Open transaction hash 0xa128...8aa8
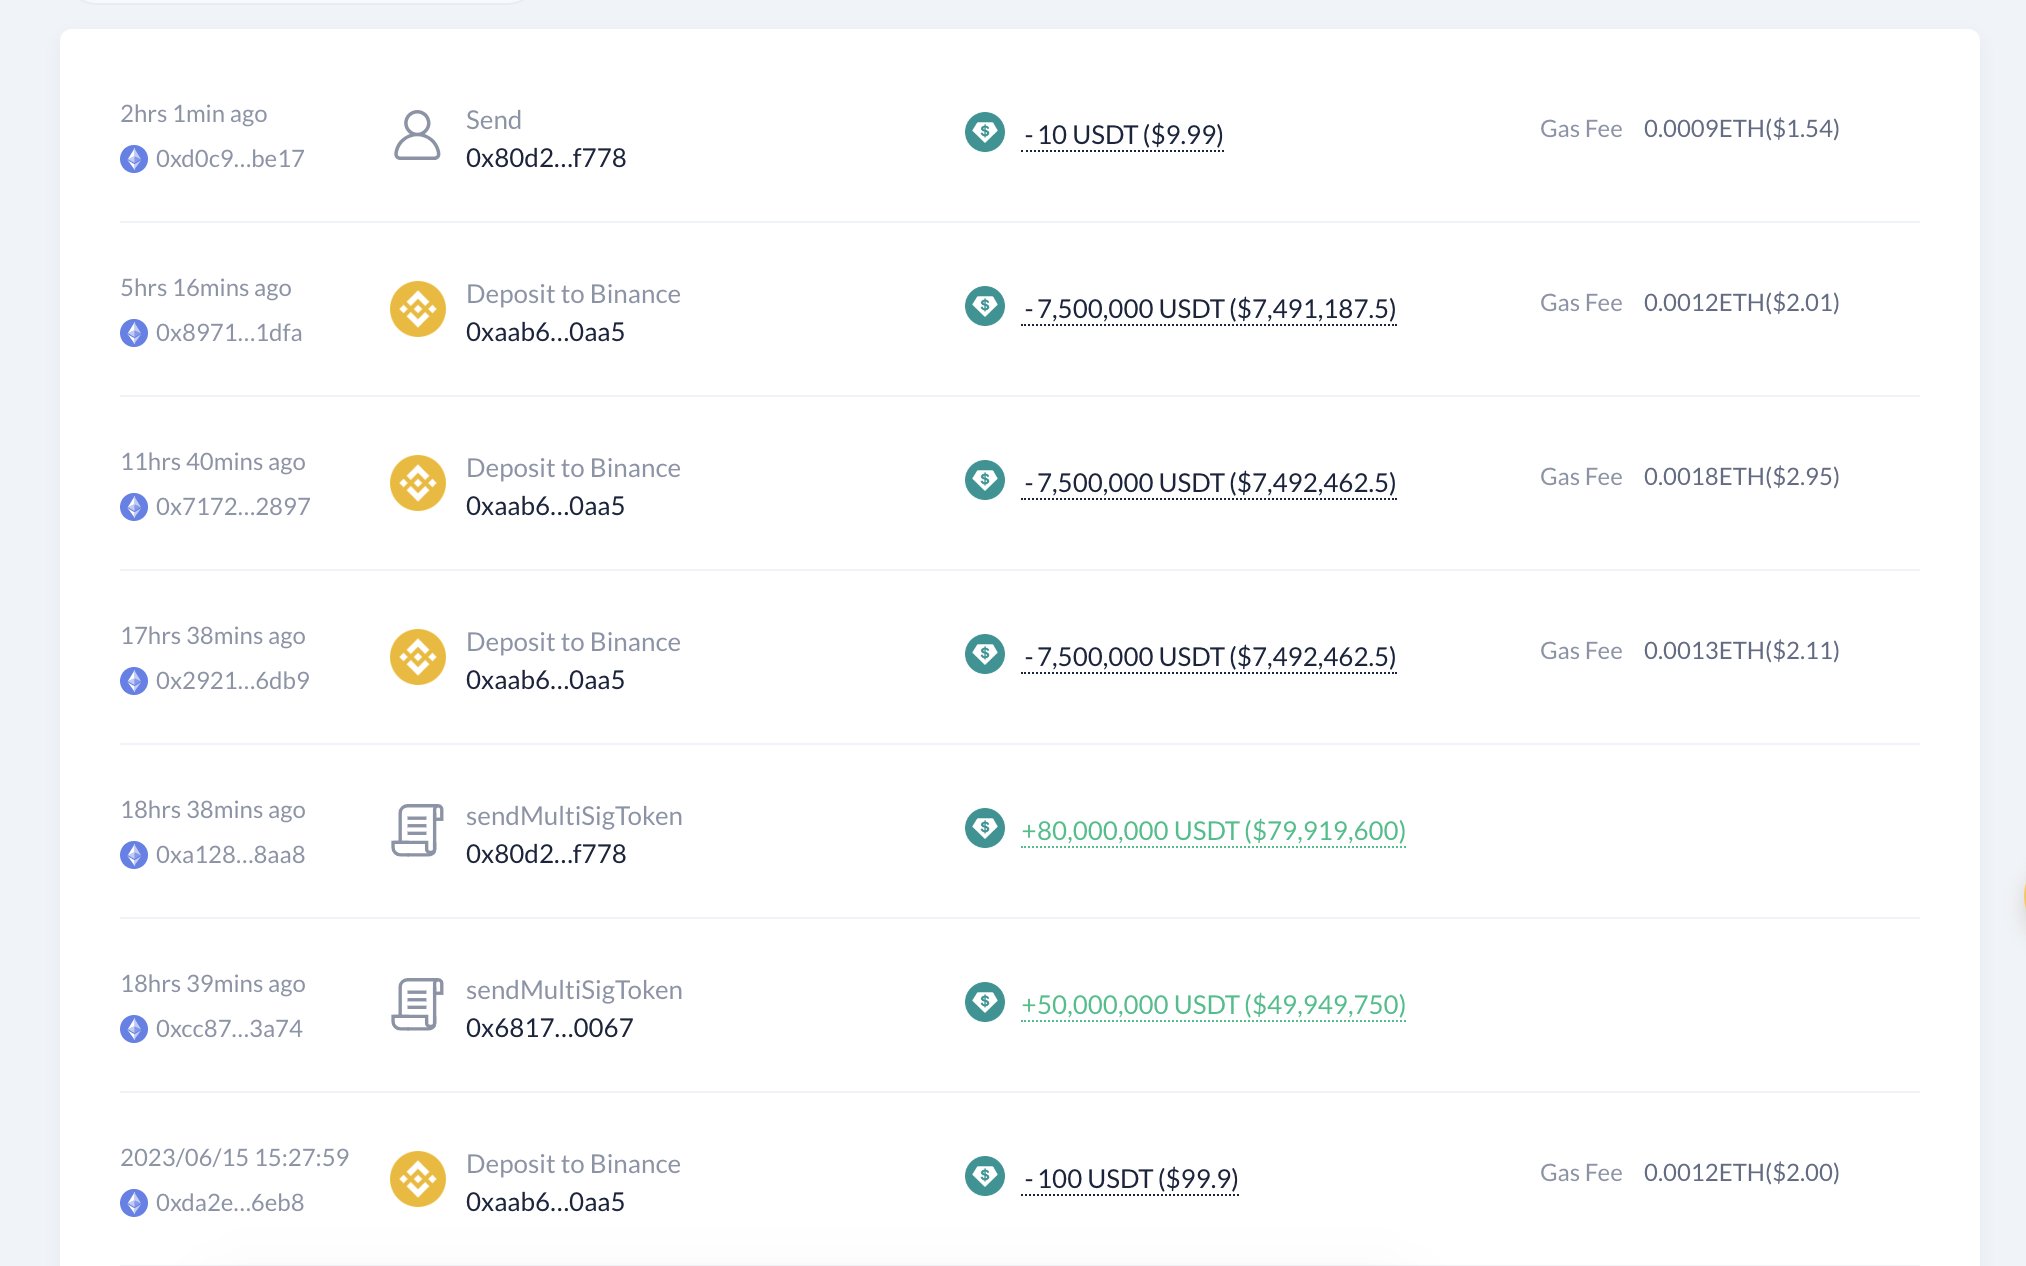Screen dimensions: 2026x1266 [231, 855]
